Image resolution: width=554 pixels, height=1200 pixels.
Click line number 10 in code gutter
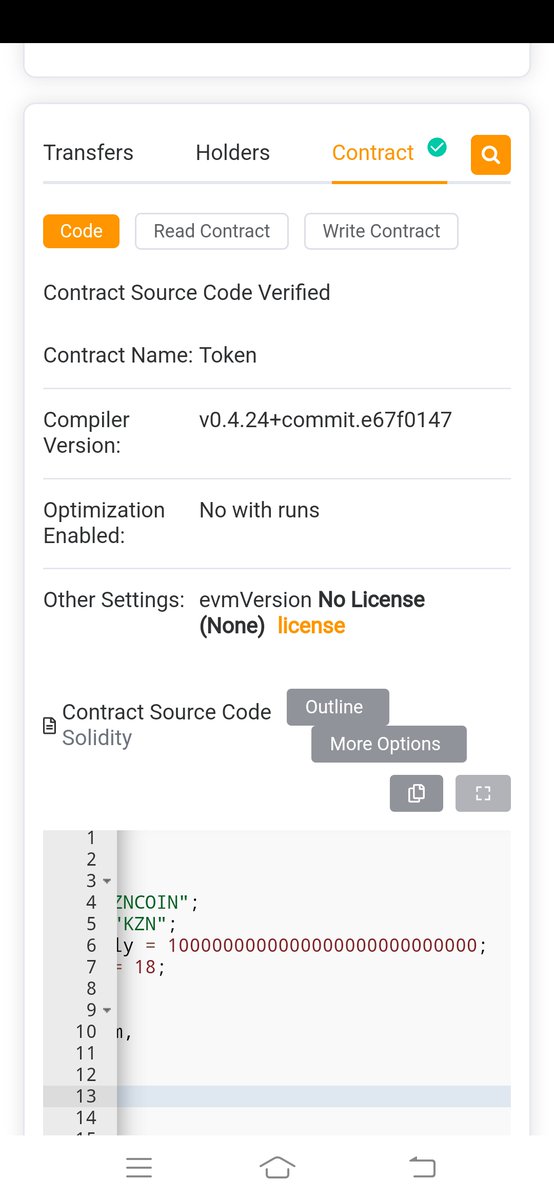click(x=86, y=1031)
